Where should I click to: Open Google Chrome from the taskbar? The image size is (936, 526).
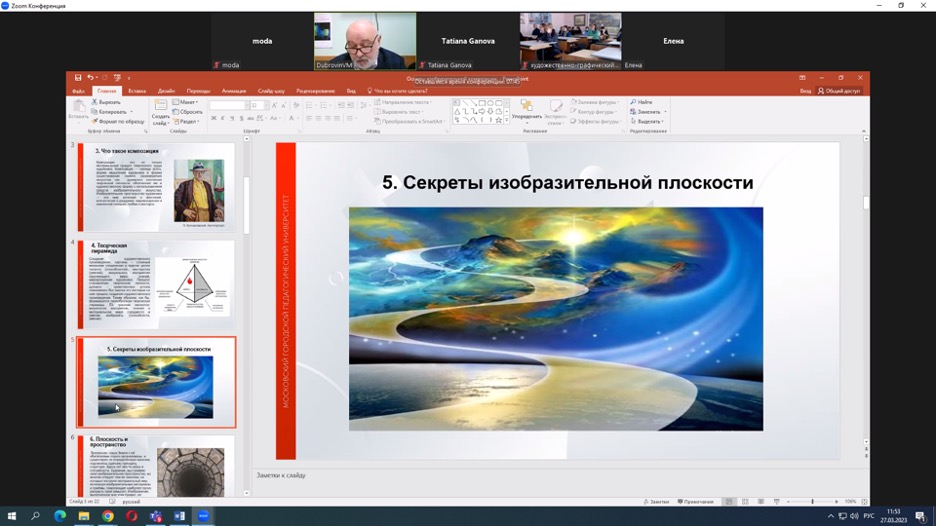pos(108,516)
